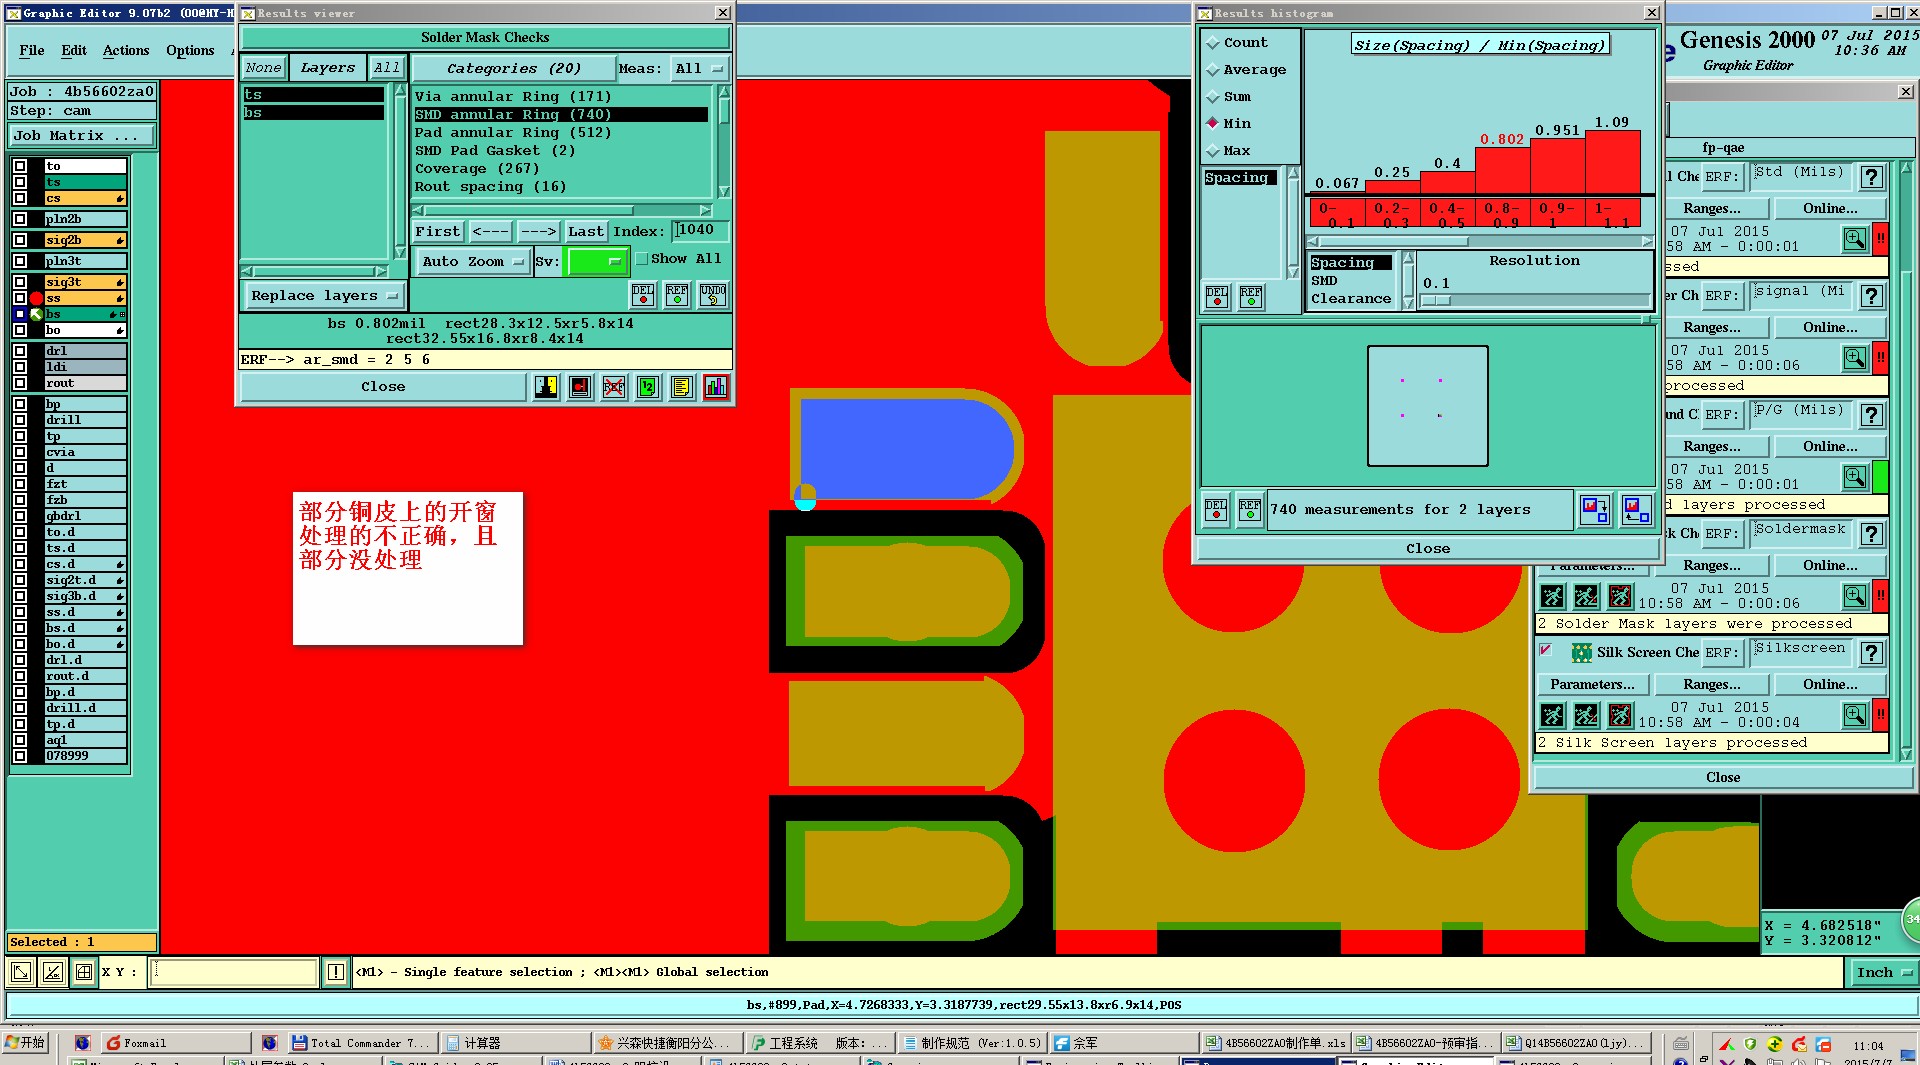The height and width of the screenshot is (1065, 1920).
Task: Click the Job Matrix button
Action: [x=82, y=136]
